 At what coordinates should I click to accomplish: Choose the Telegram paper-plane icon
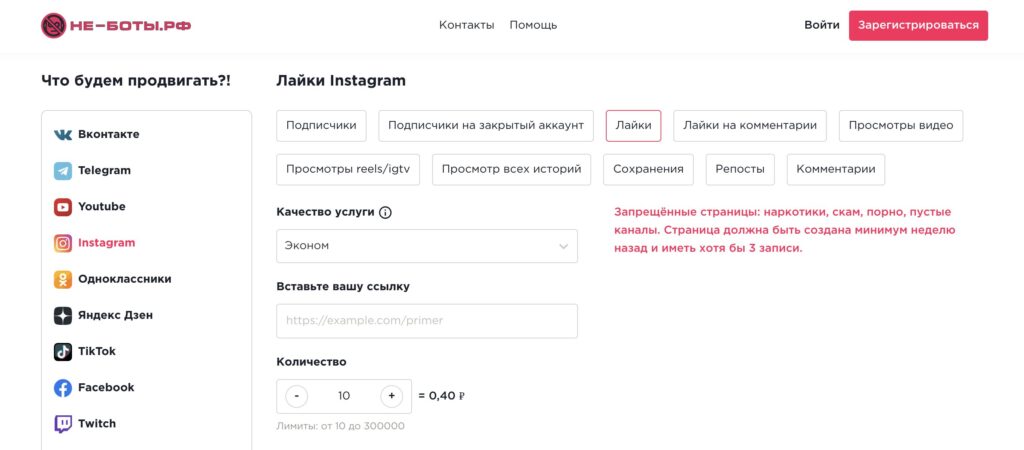(x=63, y=171)
